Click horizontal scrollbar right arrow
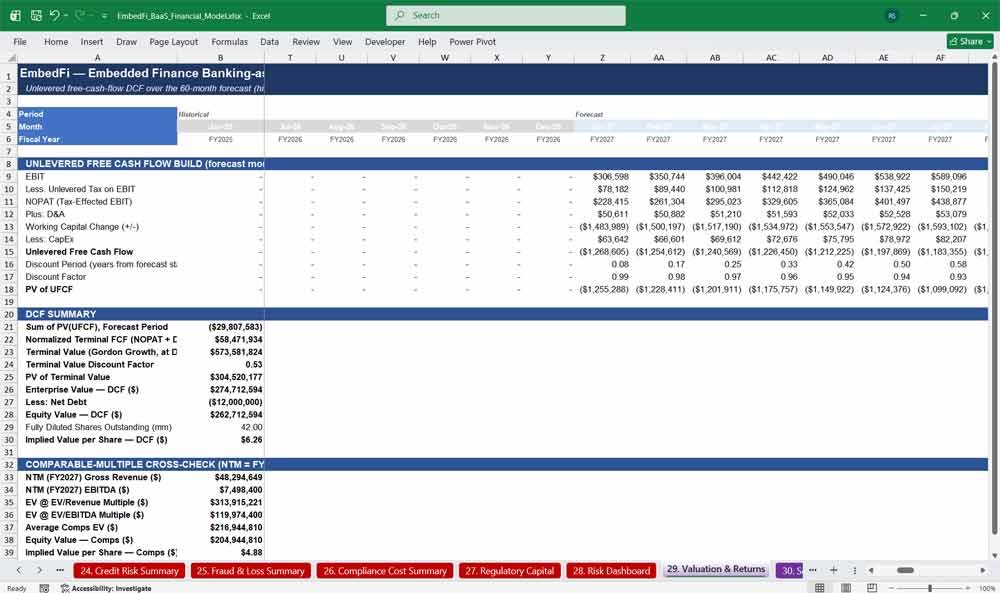 983,570
